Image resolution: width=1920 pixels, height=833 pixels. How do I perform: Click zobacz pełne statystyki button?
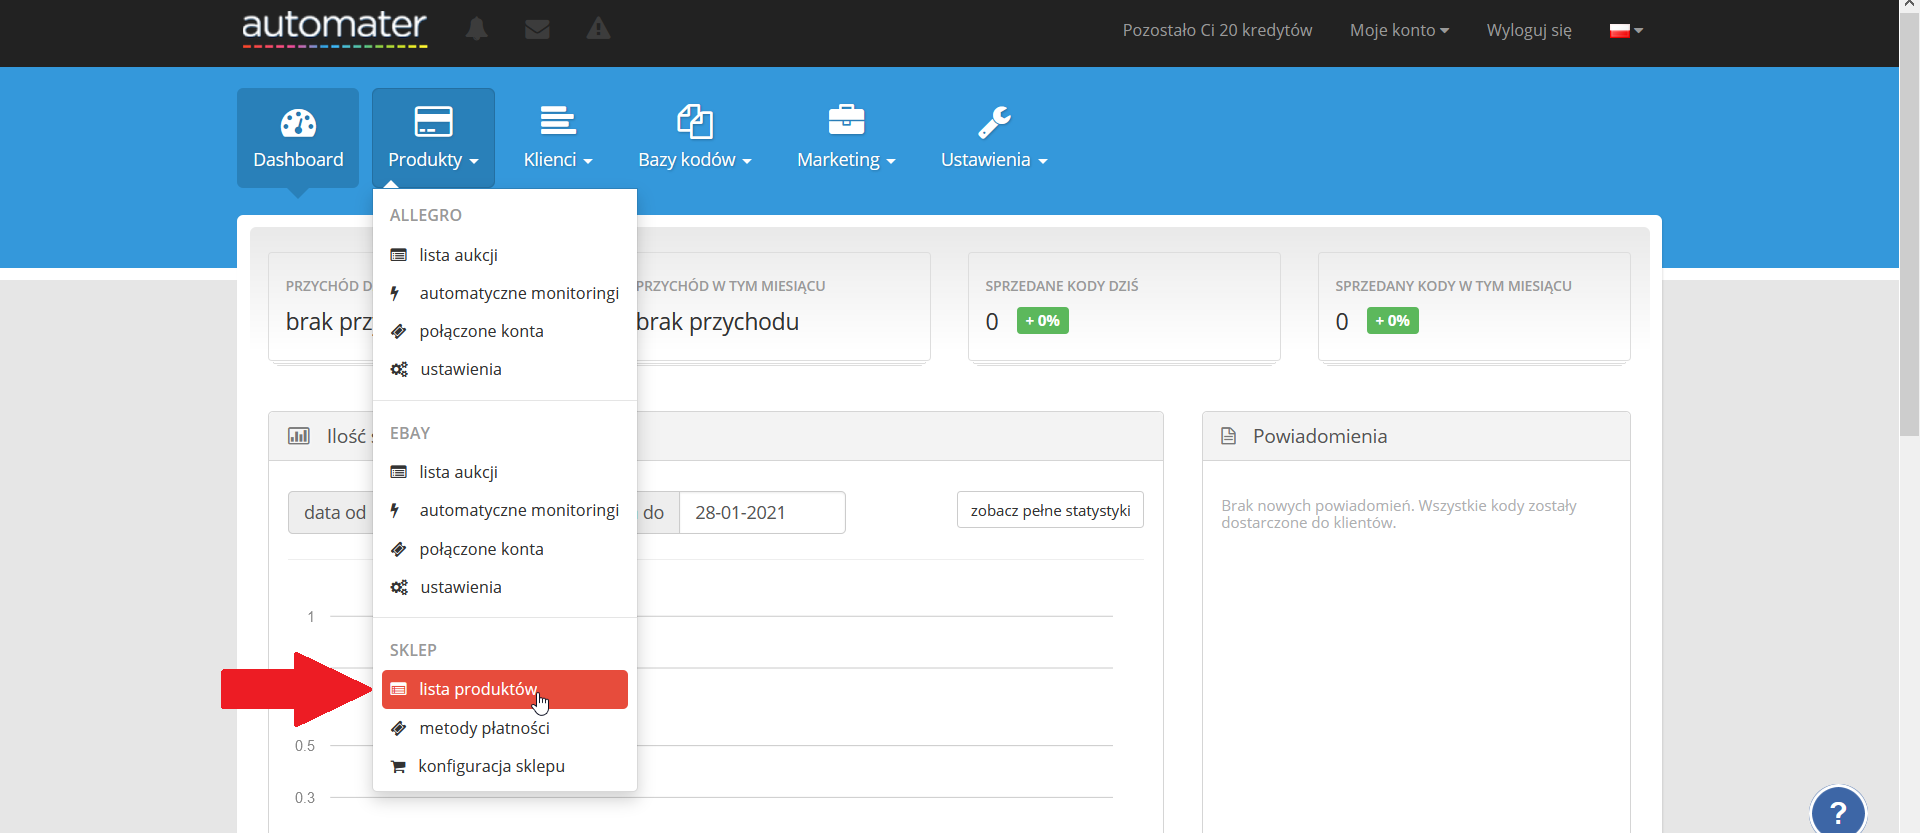click(x=1050, y=510)
